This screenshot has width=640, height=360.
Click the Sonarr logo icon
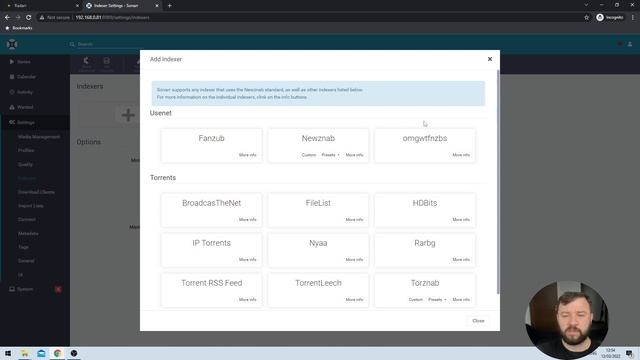(x=12, y=44)
